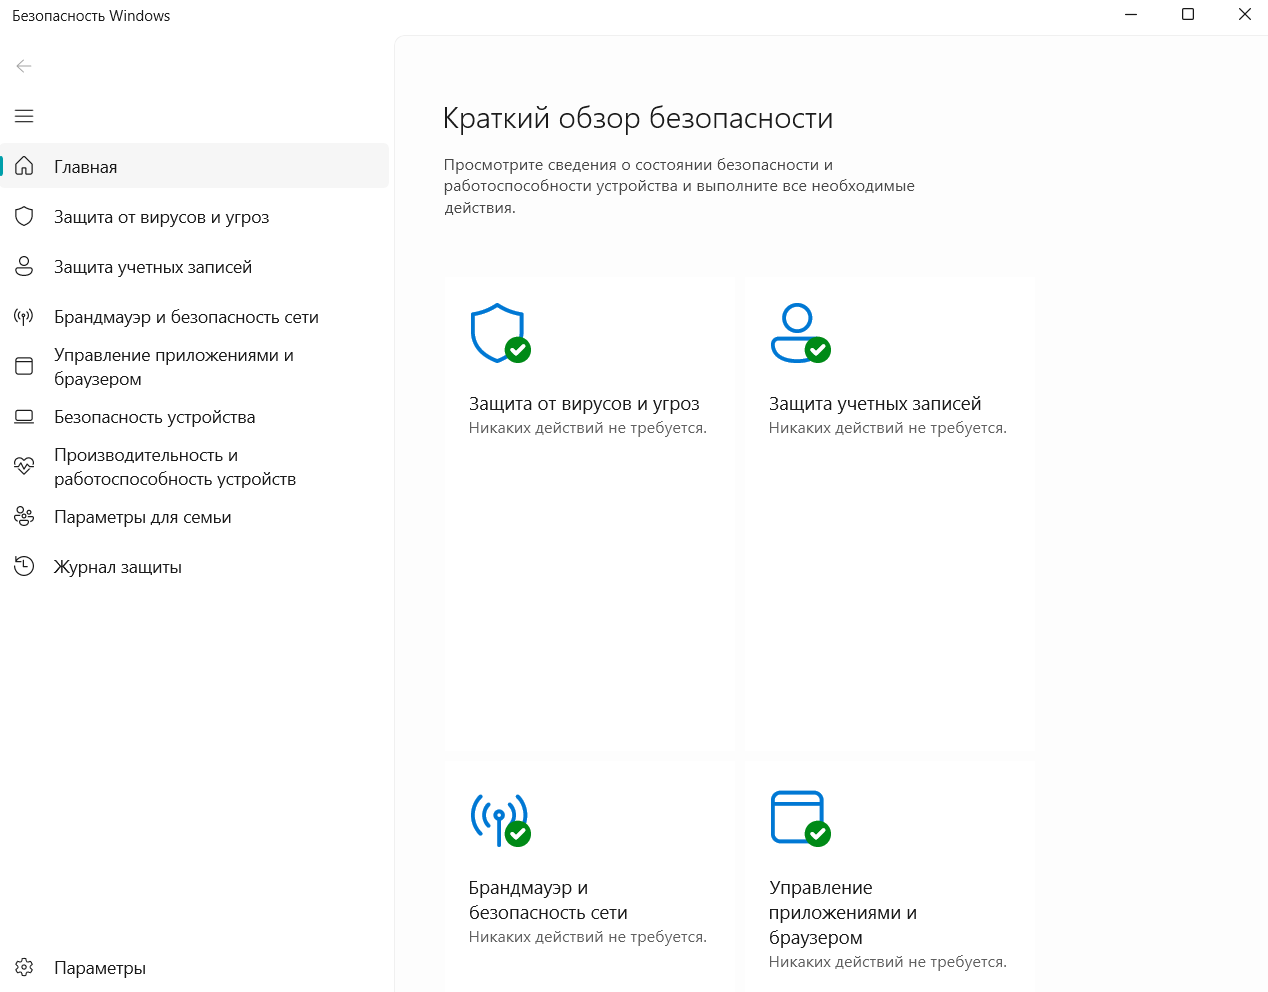This screenshot has height=992, width=1268.
Task: Click the person icon in the sidebar
Action: pyautogui.click(x=24, y=266)
